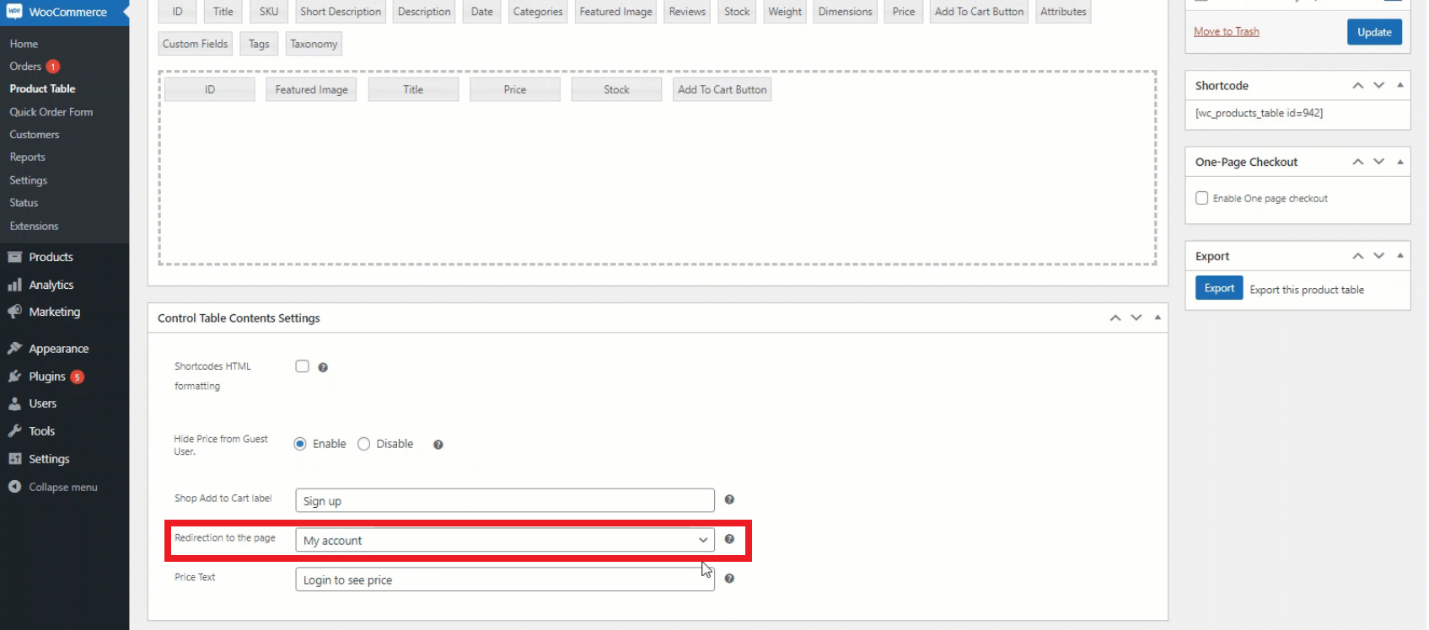Click help icon beside Shortcodes HTML formatting

point(323,367)
